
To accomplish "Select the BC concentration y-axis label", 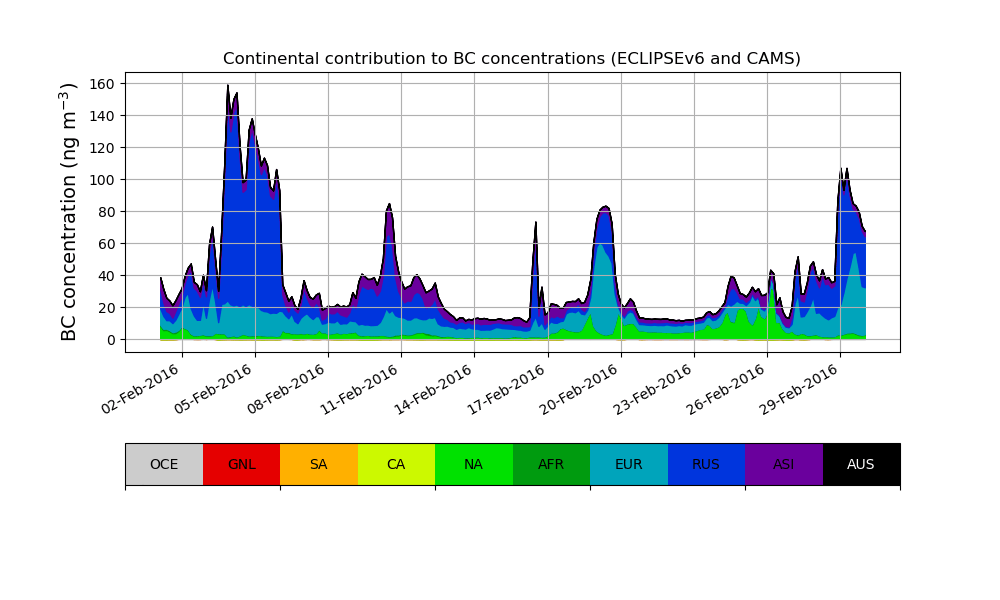I will [x=69, y=212].
